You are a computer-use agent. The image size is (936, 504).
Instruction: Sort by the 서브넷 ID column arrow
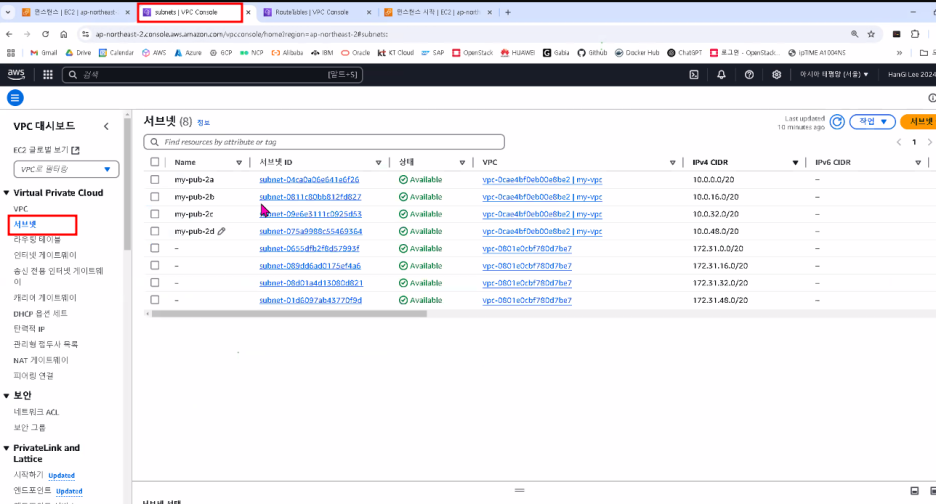coord(378,162)
